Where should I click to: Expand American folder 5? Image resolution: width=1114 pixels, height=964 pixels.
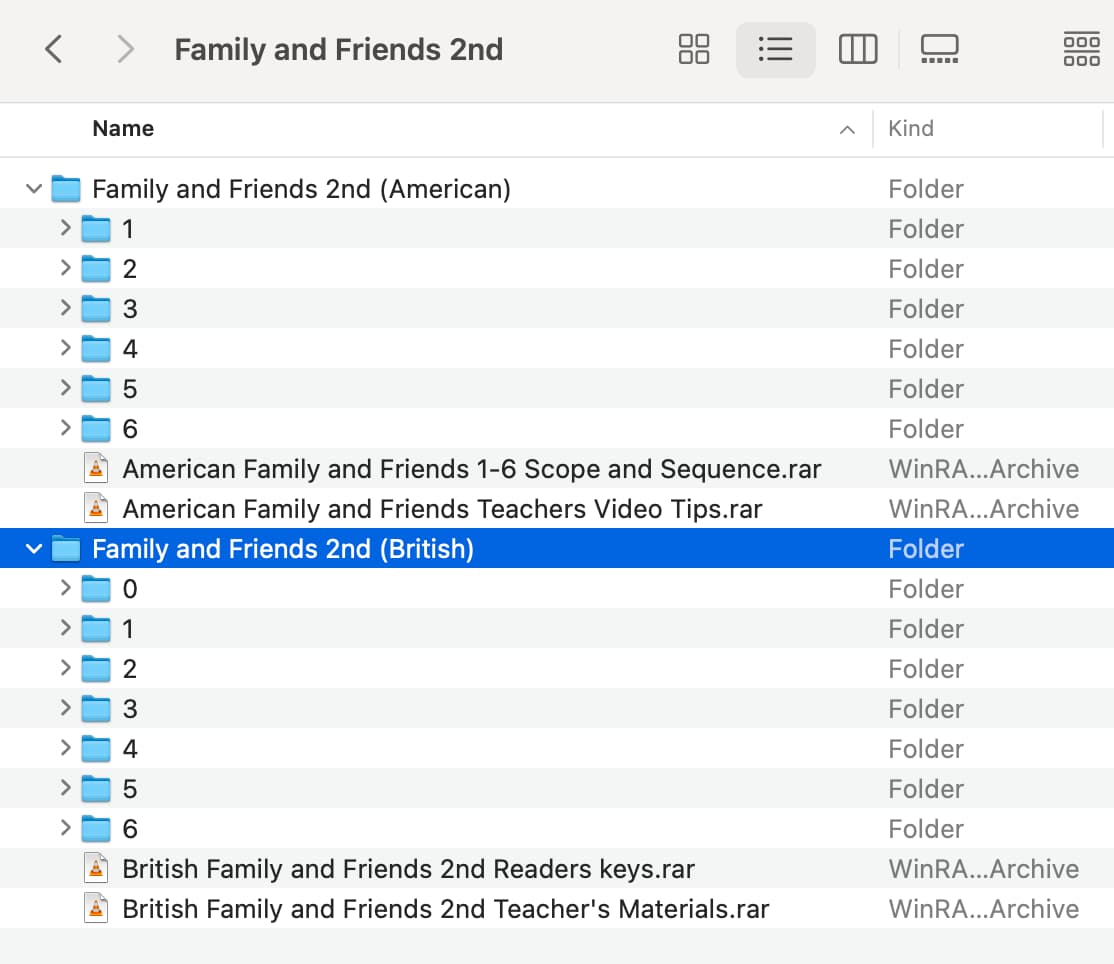(x=65, y=388)
